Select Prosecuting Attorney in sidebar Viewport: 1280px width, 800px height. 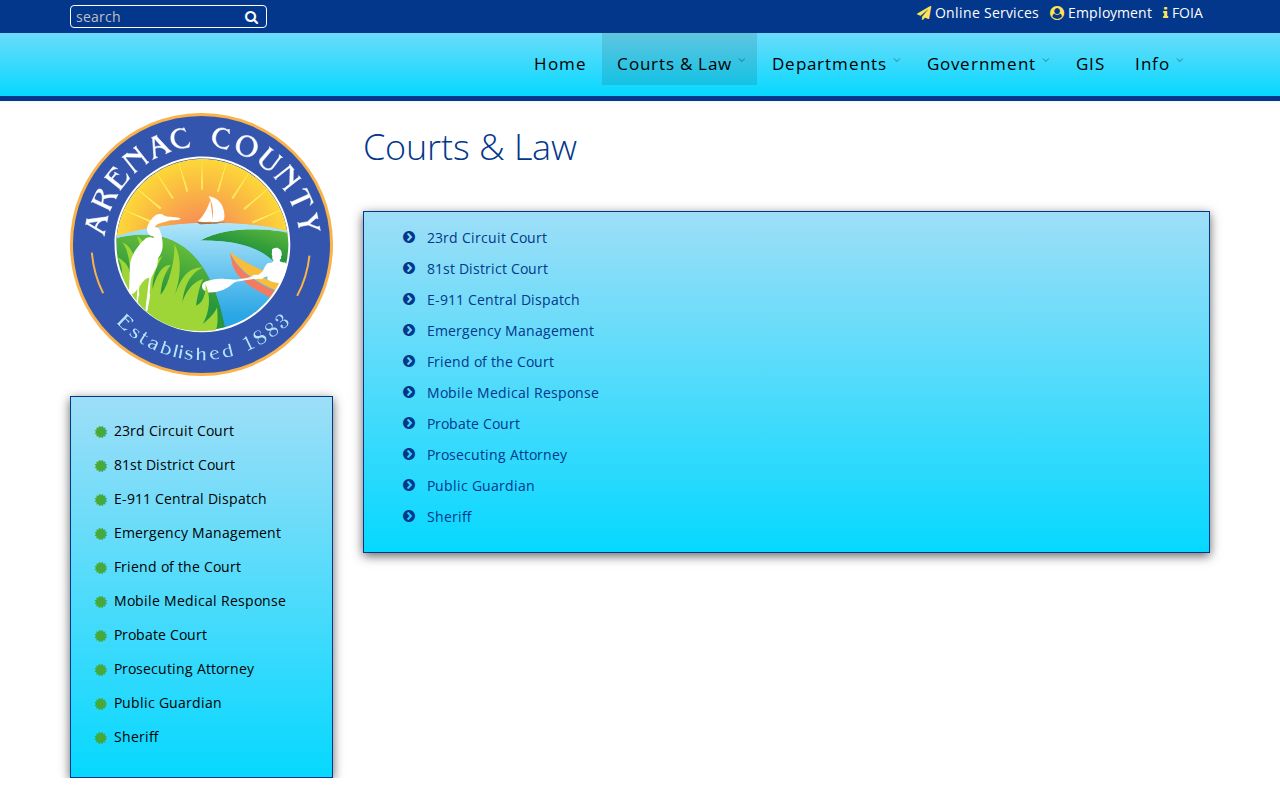click(184, 669)
